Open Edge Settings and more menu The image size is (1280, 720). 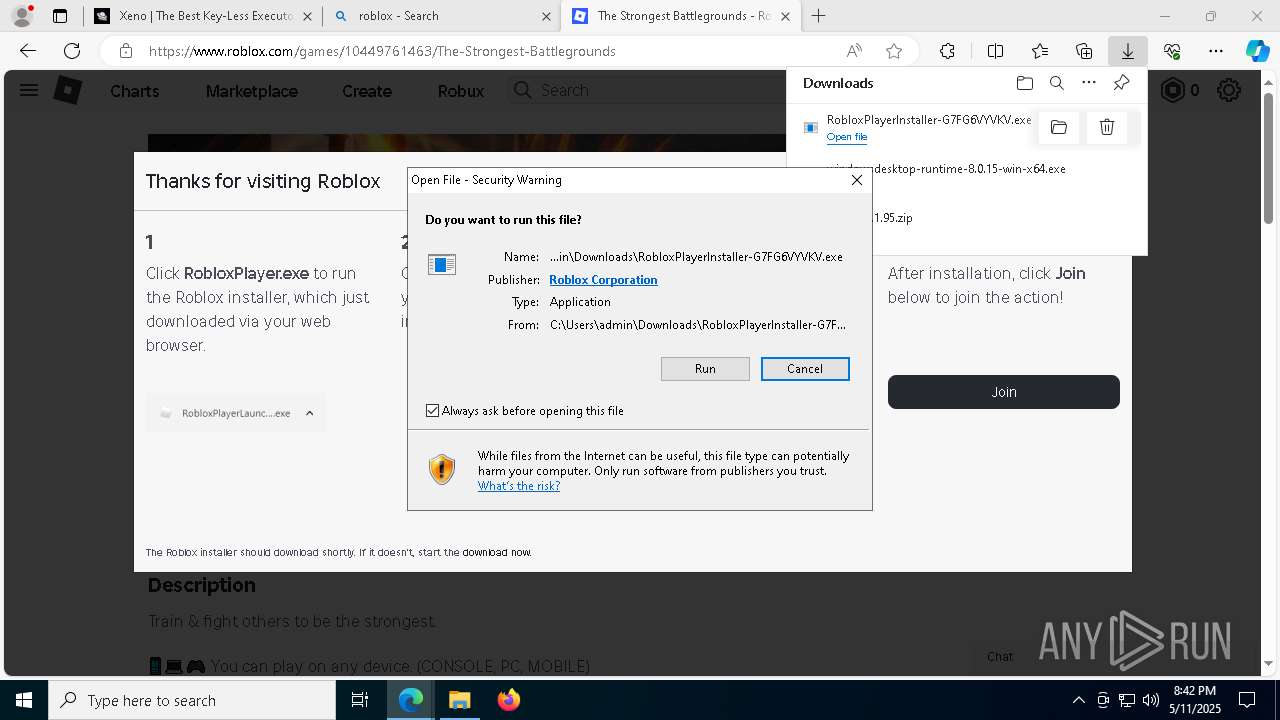(1216, 51)
